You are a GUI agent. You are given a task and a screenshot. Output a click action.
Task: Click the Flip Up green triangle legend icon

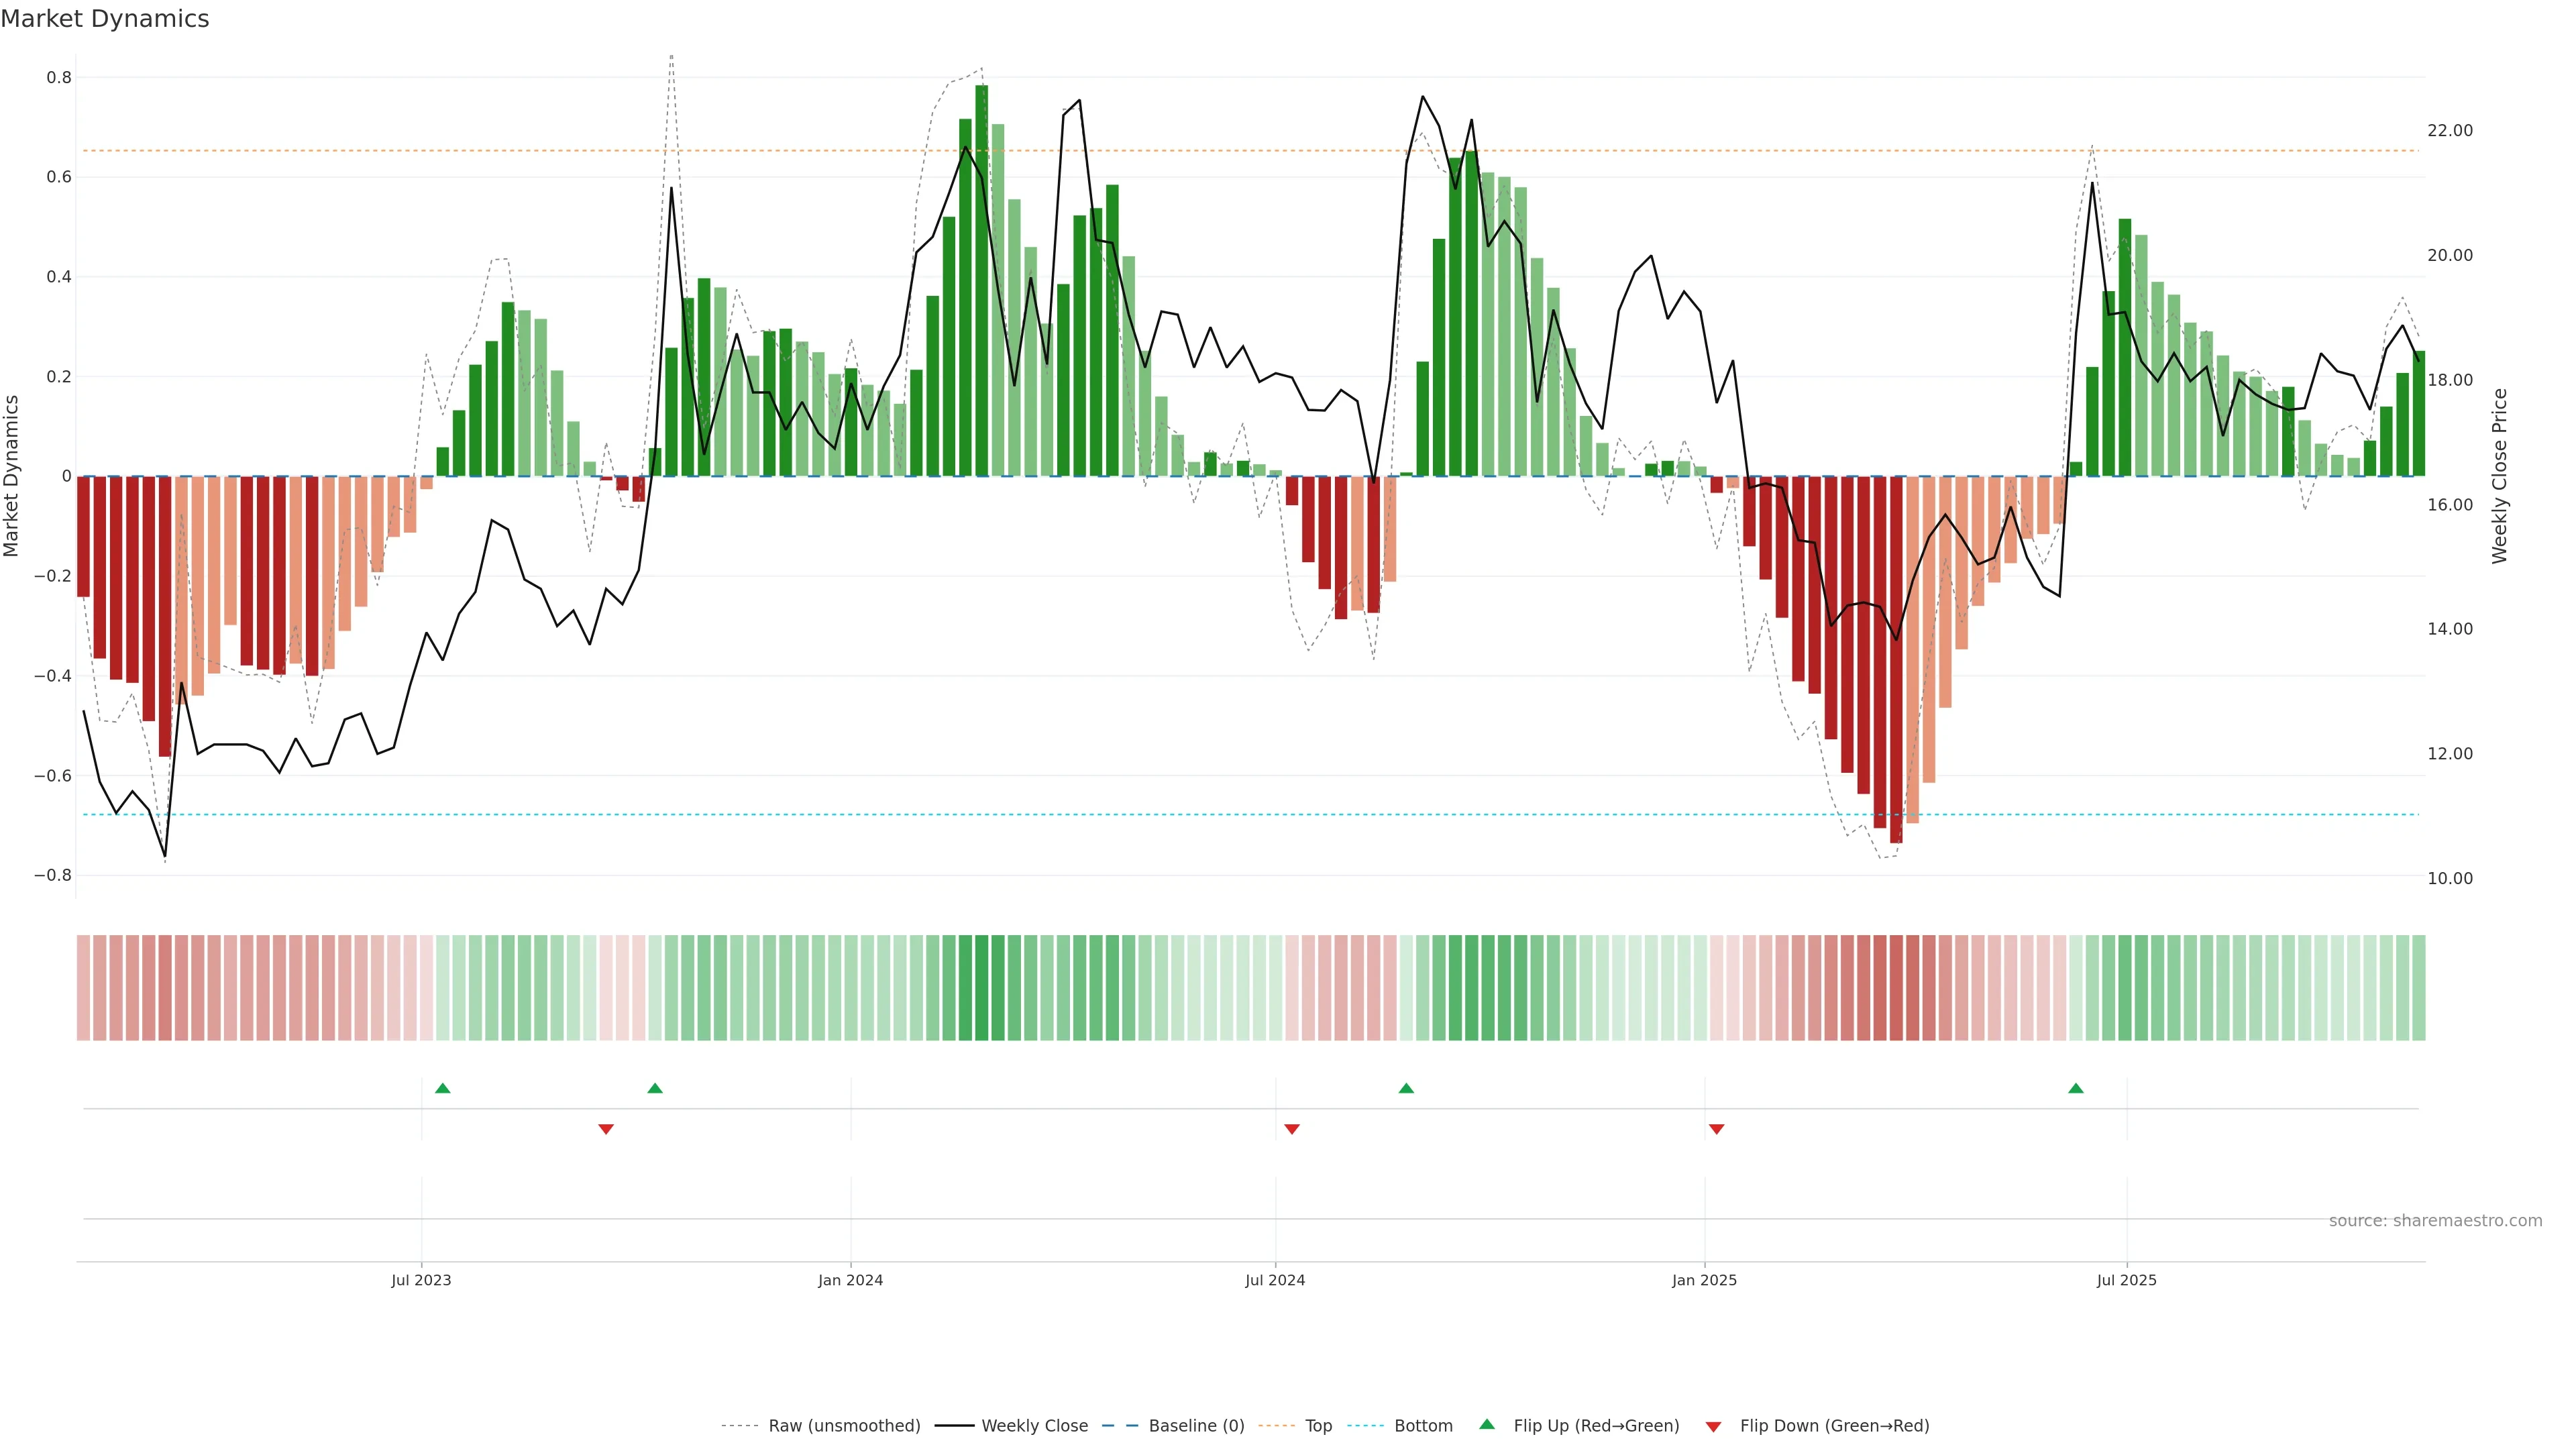(1487, 1424)
